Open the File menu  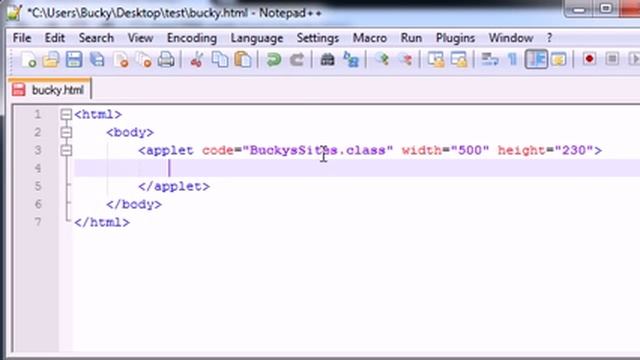22,38
